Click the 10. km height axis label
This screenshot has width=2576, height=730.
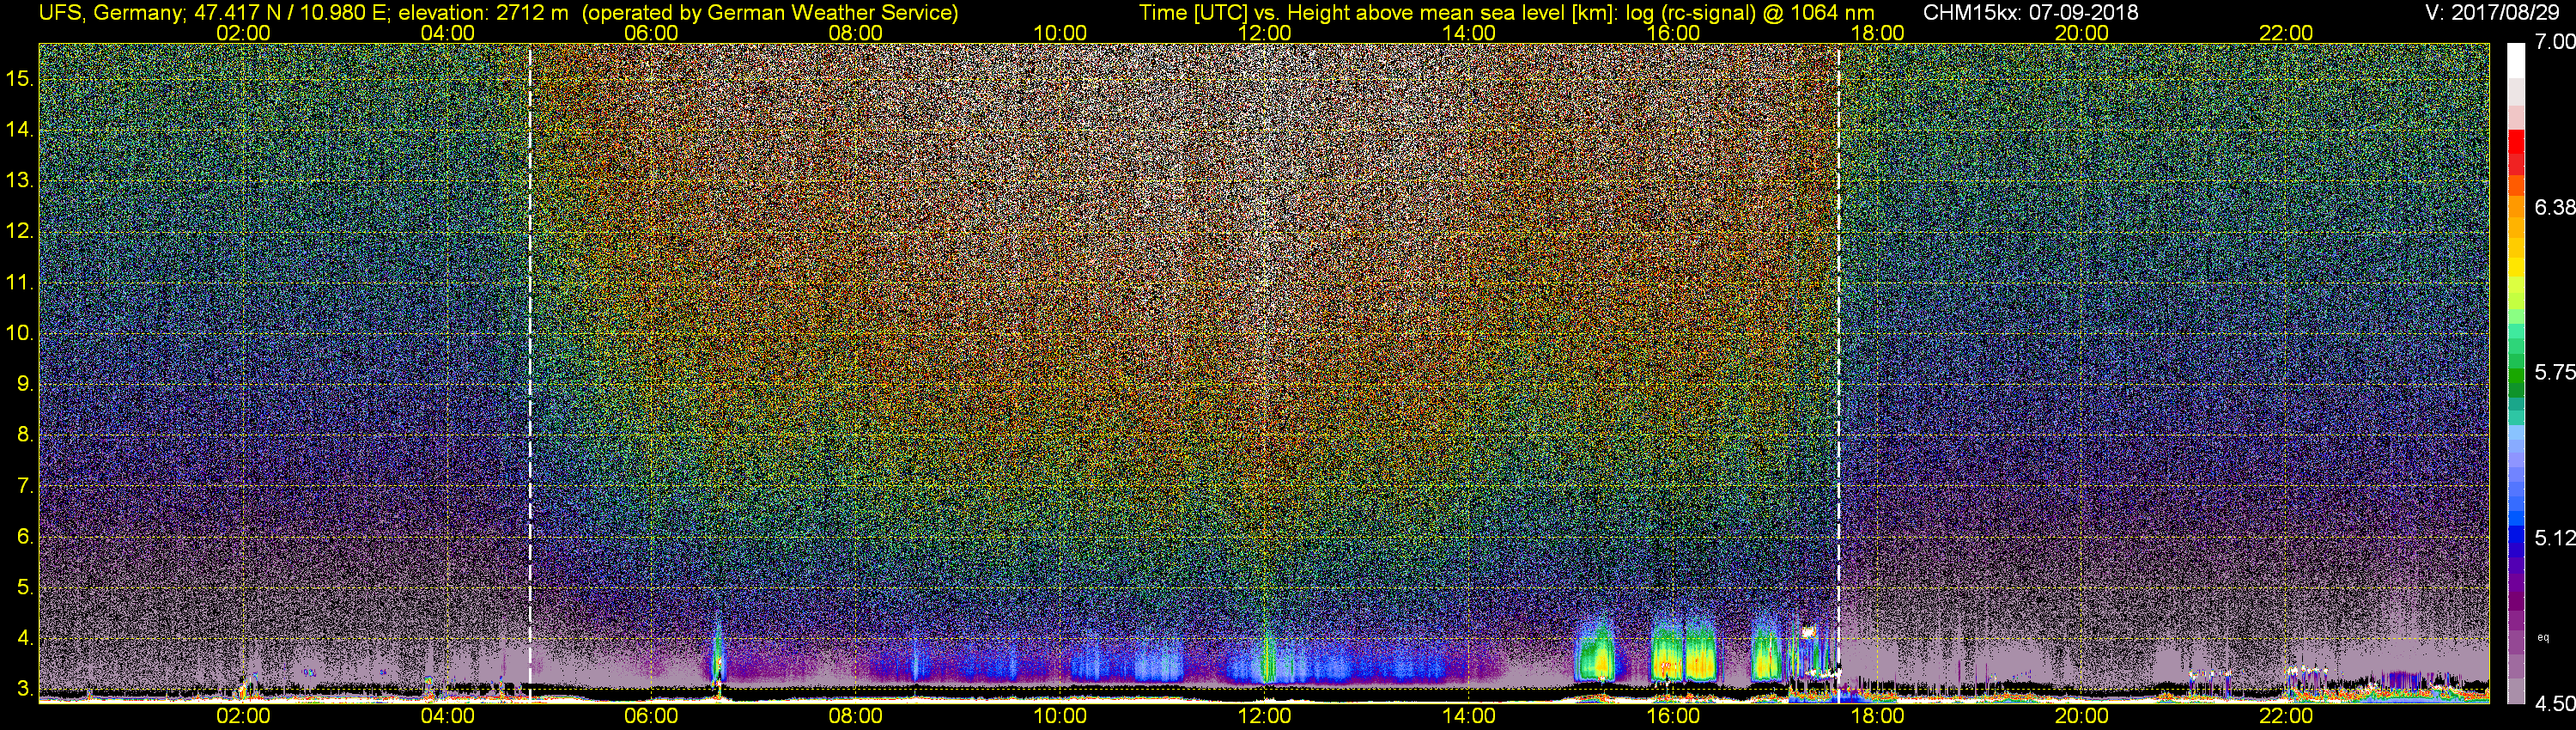click(19, 333)
